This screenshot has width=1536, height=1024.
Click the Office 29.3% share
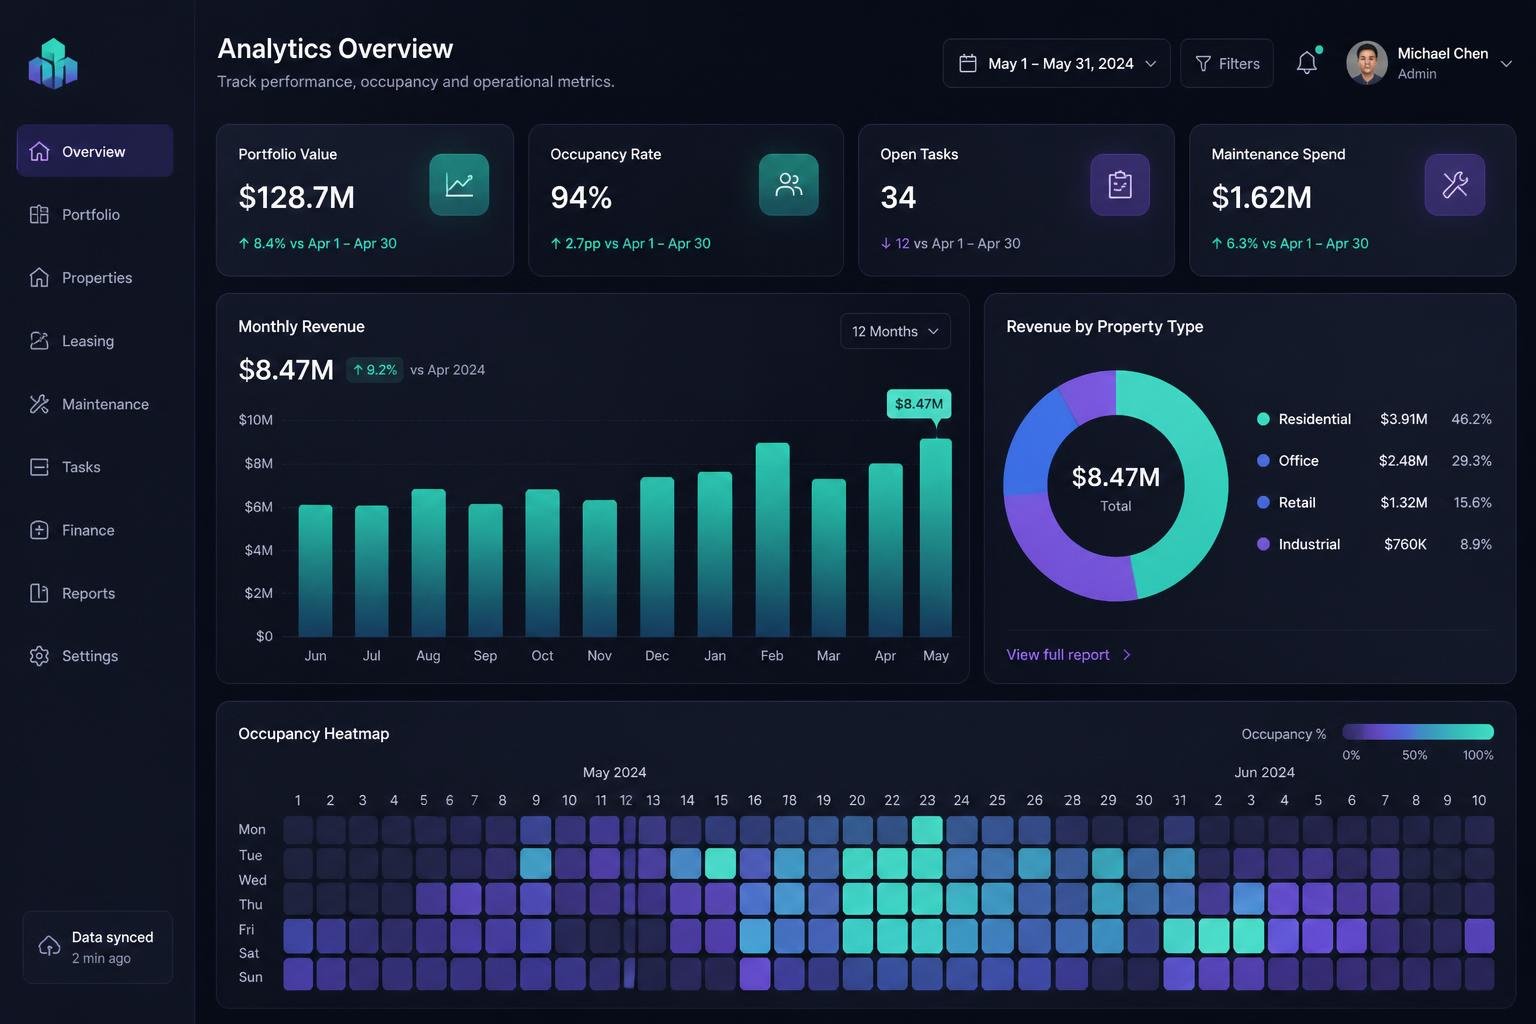point(1472,461)
